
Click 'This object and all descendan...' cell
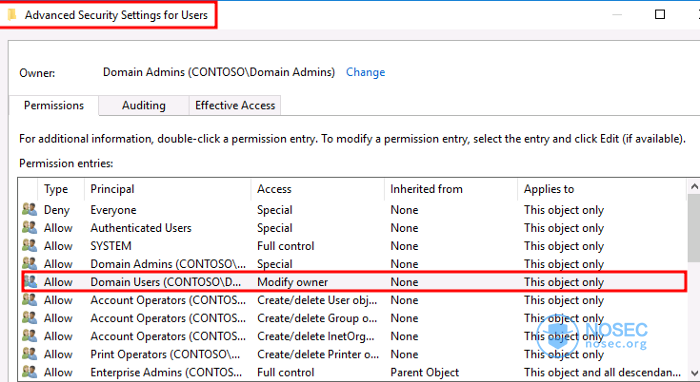(602, 372)
